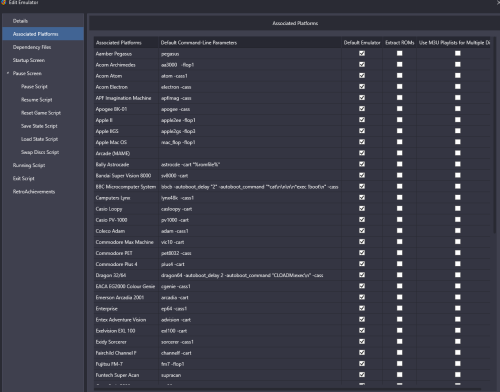Select the Camputers Lynx platform cell
500x392 pixels.
126,198
